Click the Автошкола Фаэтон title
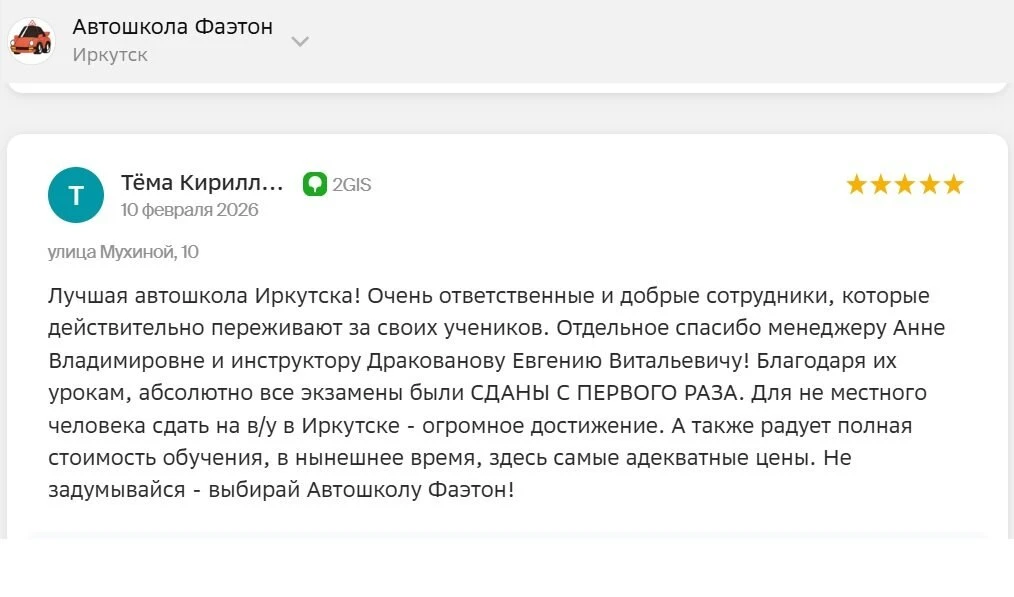 pyautogui.click(x=173, y=27)
